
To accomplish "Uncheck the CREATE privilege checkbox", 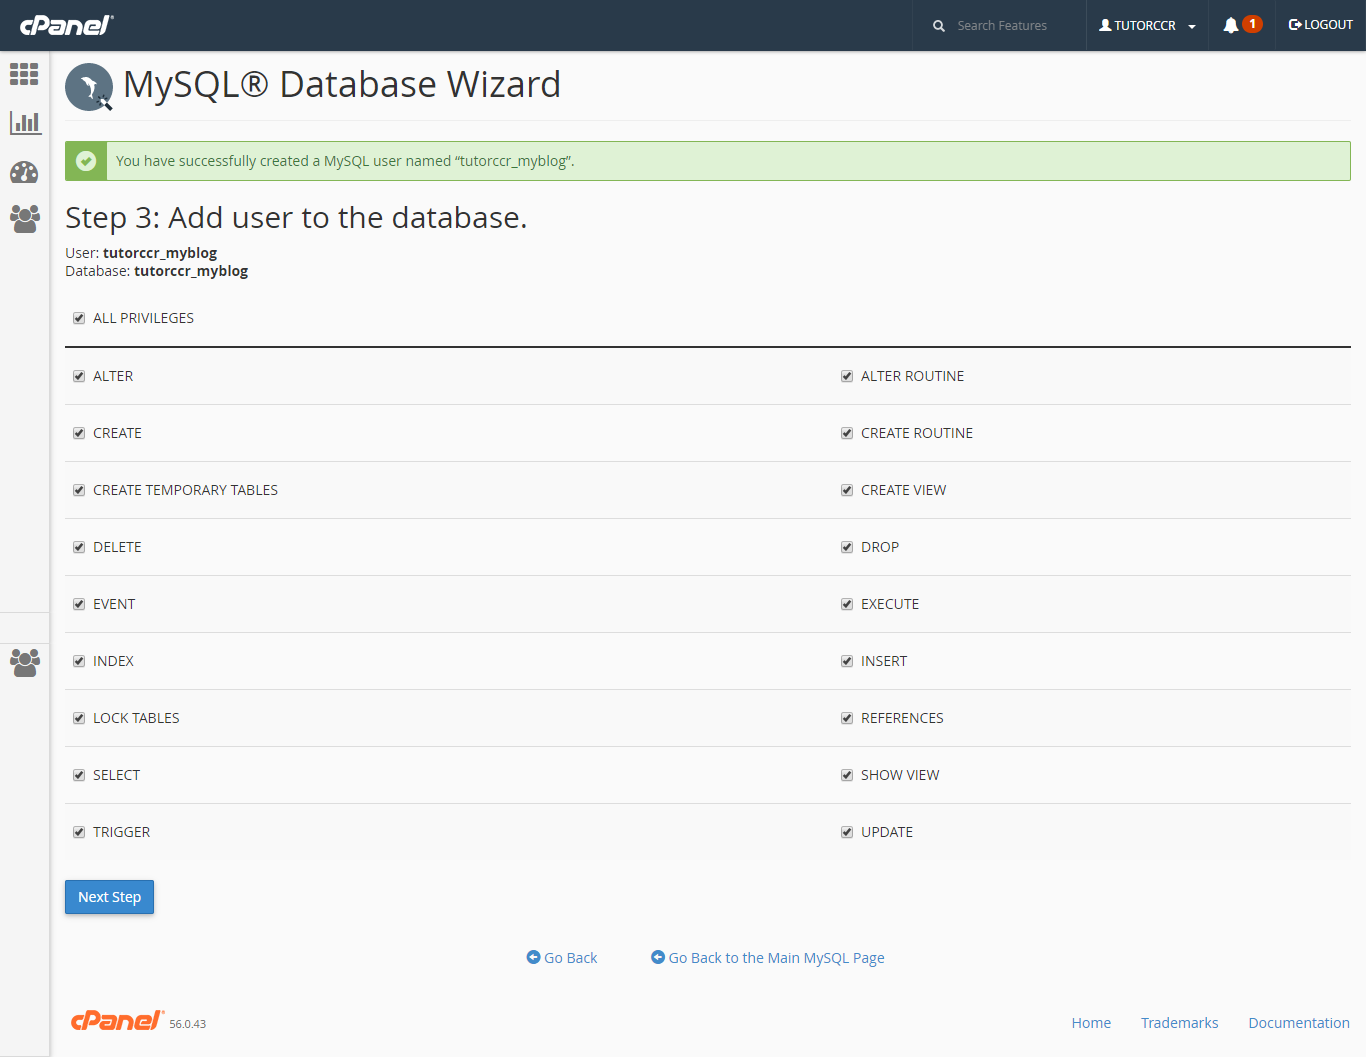I will click(79, 433).
